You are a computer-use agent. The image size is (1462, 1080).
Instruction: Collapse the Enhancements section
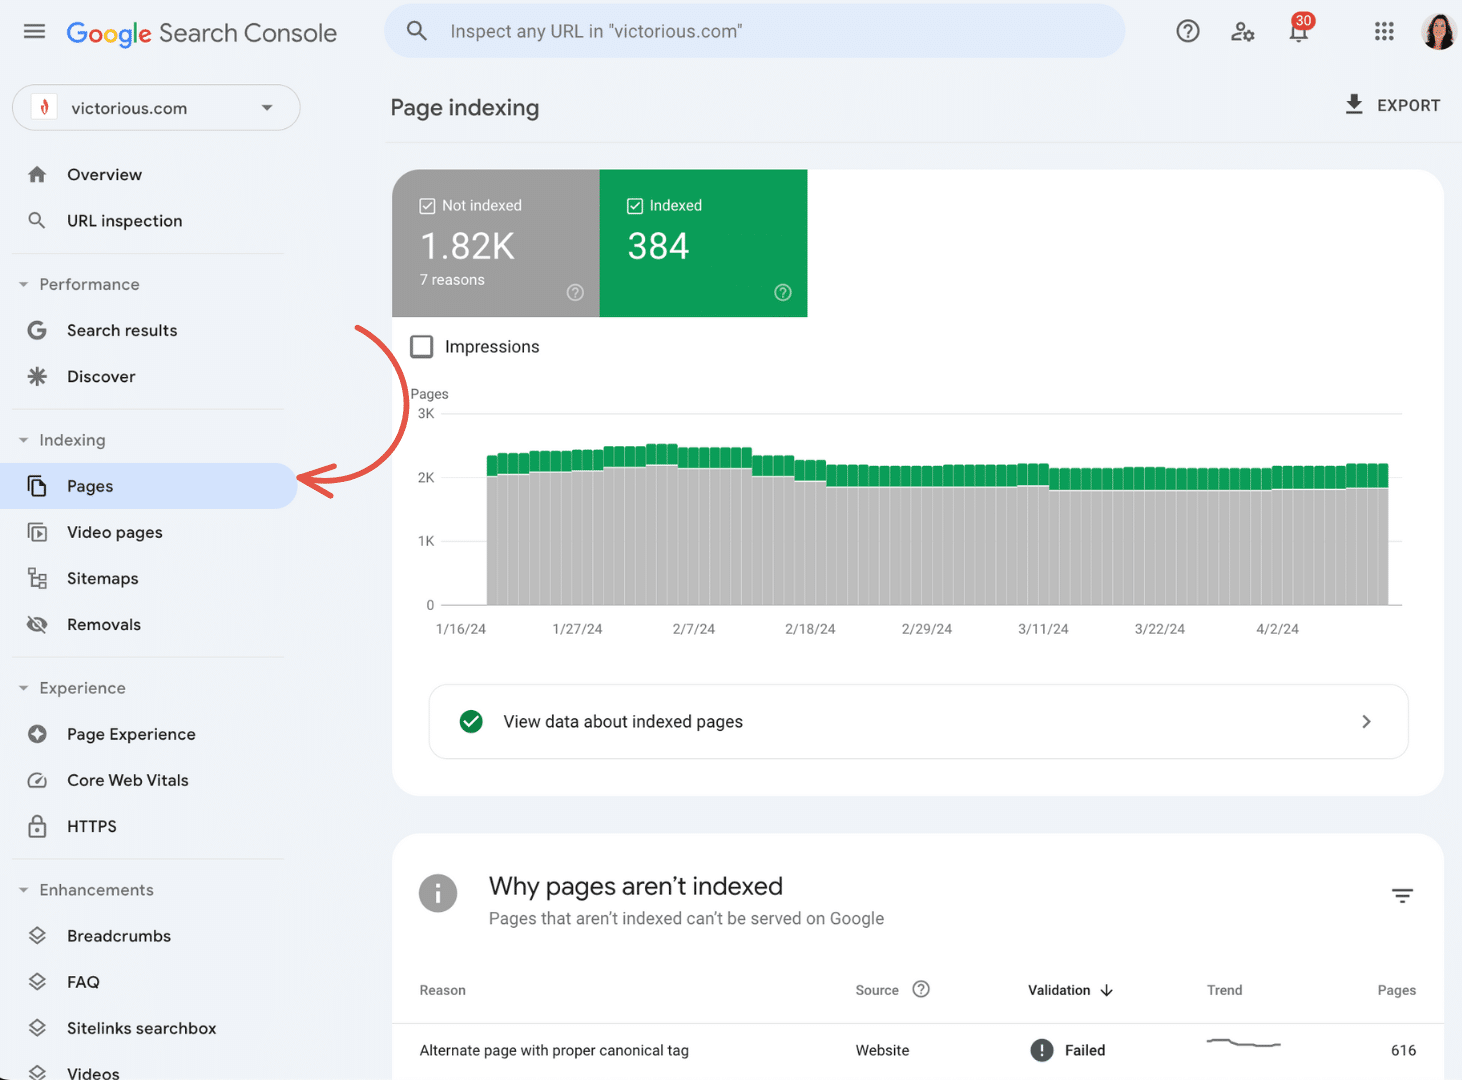point(23,890)
